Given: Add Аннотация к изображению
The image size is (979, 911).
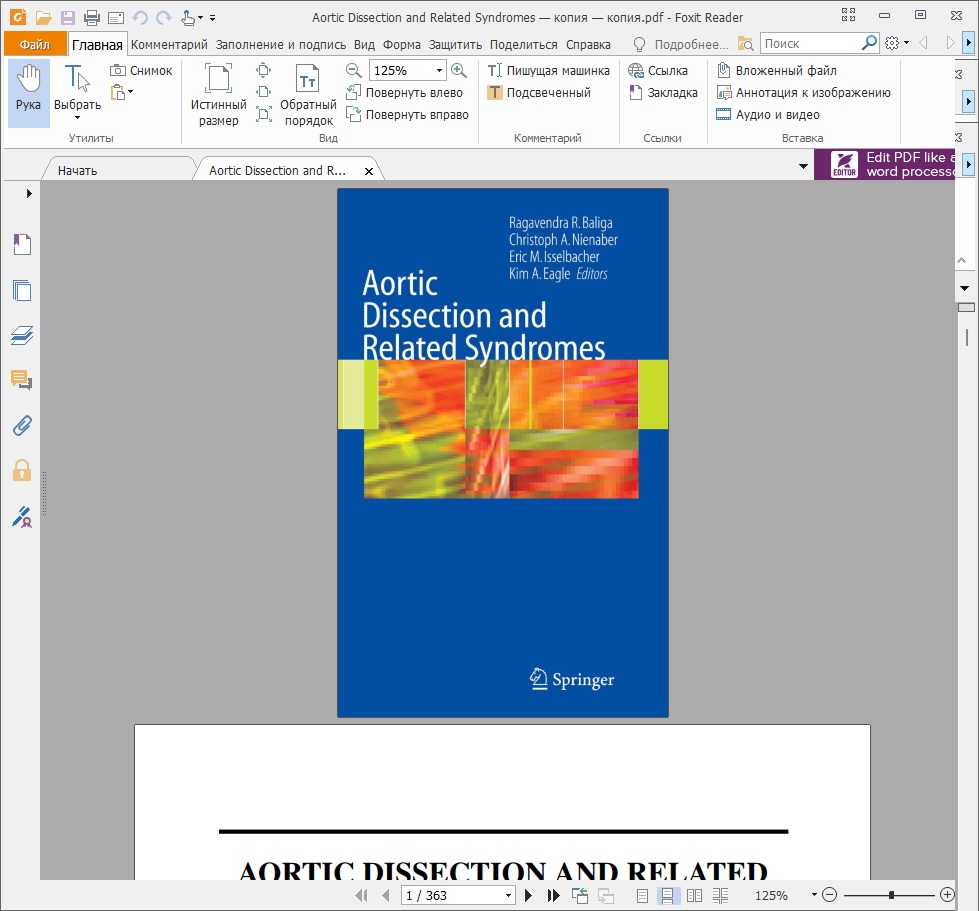Looking at the screenshot, I should point(804,92).
